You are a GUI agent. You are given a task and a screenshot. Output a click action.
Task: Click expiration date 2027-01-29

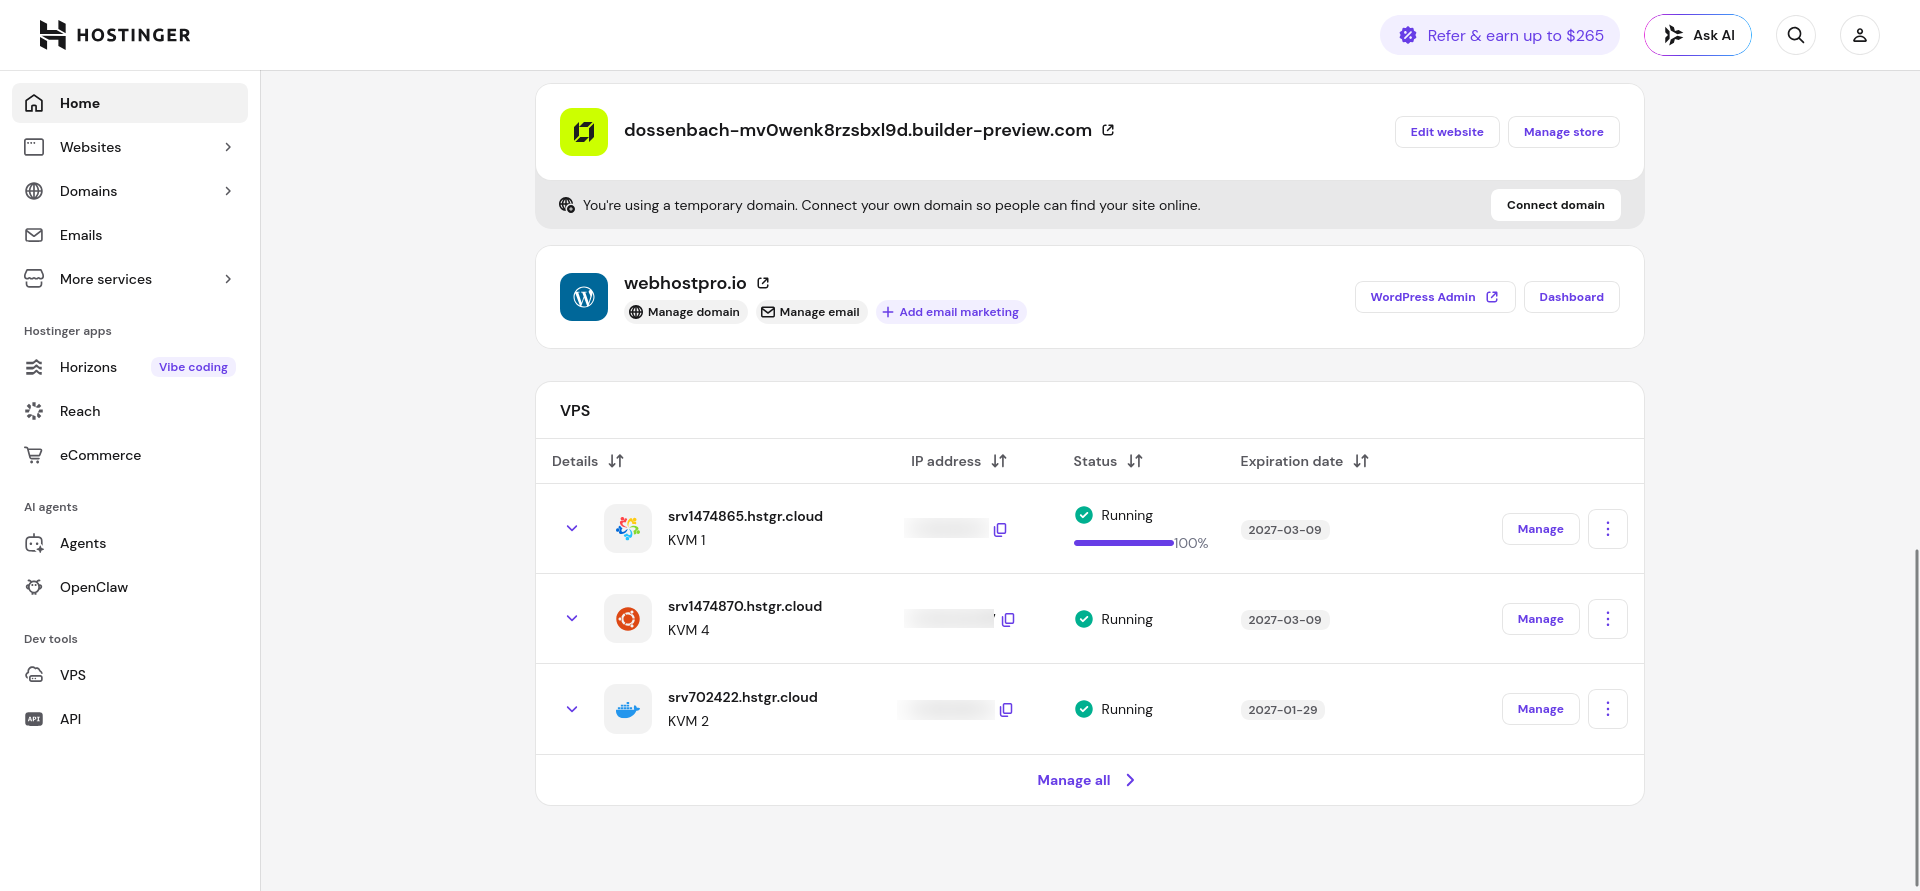point(1283,710)
